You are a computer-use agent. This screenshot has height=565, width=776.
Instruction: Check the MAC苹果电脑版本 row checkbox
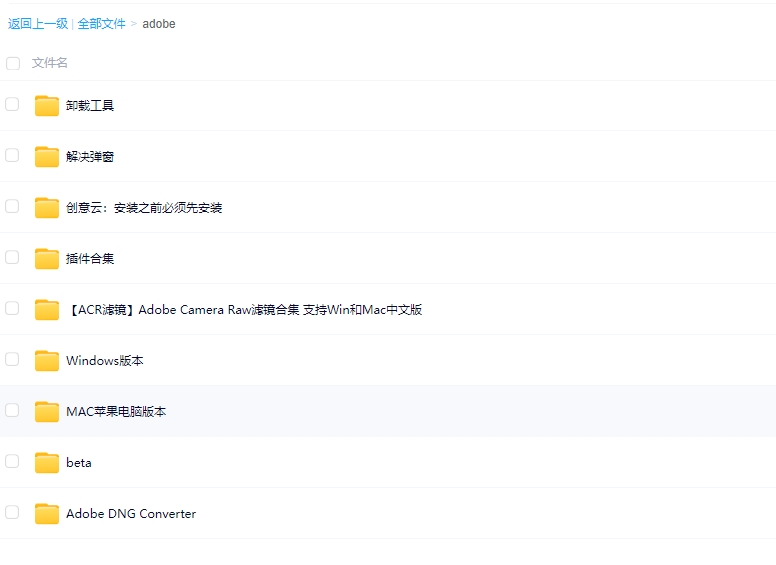coord(12,410)
